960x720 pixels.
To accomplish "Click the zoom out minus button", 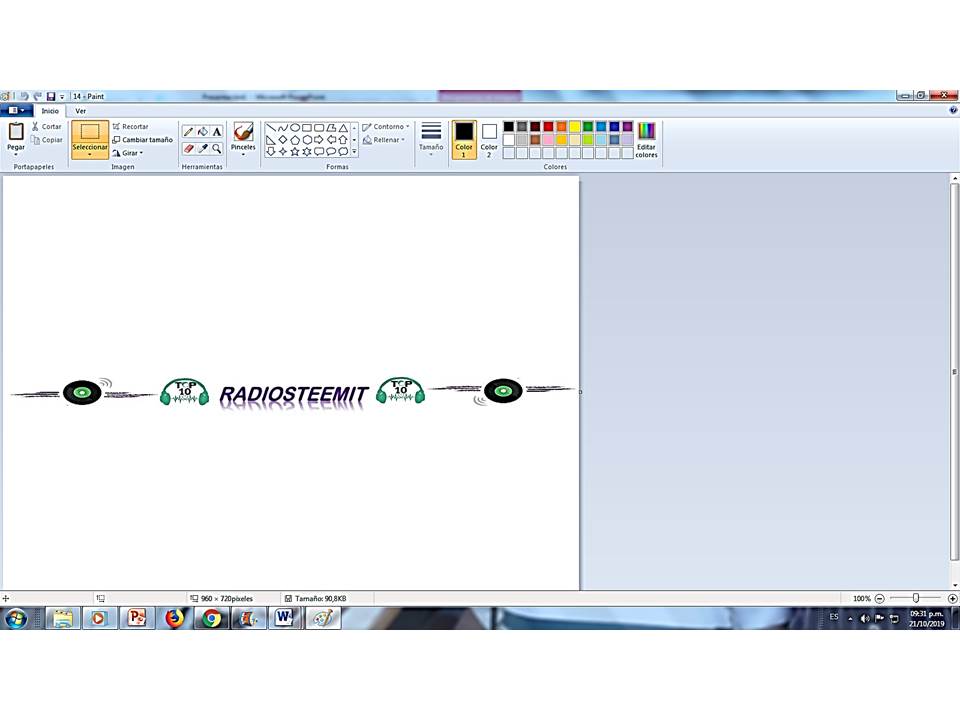I will tap(880, 598).
